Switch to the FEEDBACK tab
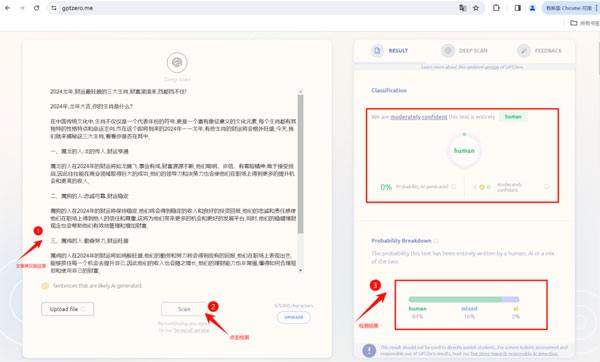 pos(540,51)
